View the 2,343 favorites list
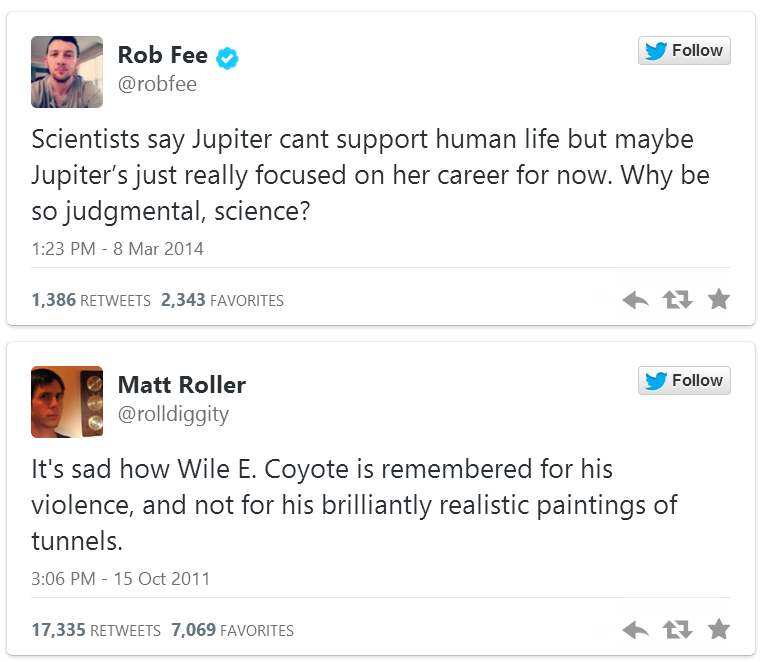Screen dimensions: 766x662 [222, 300]
